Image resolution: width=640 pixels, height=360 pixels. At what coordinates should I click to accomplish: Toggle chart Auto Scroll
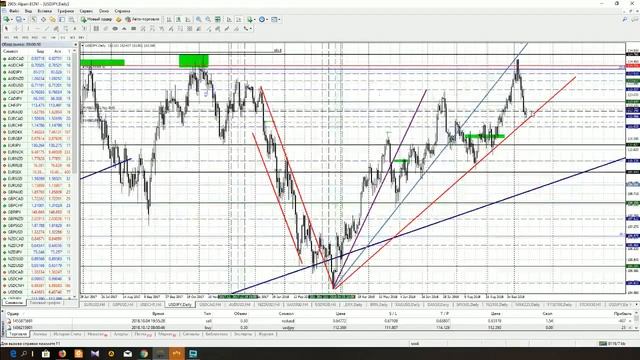point(229,19)
